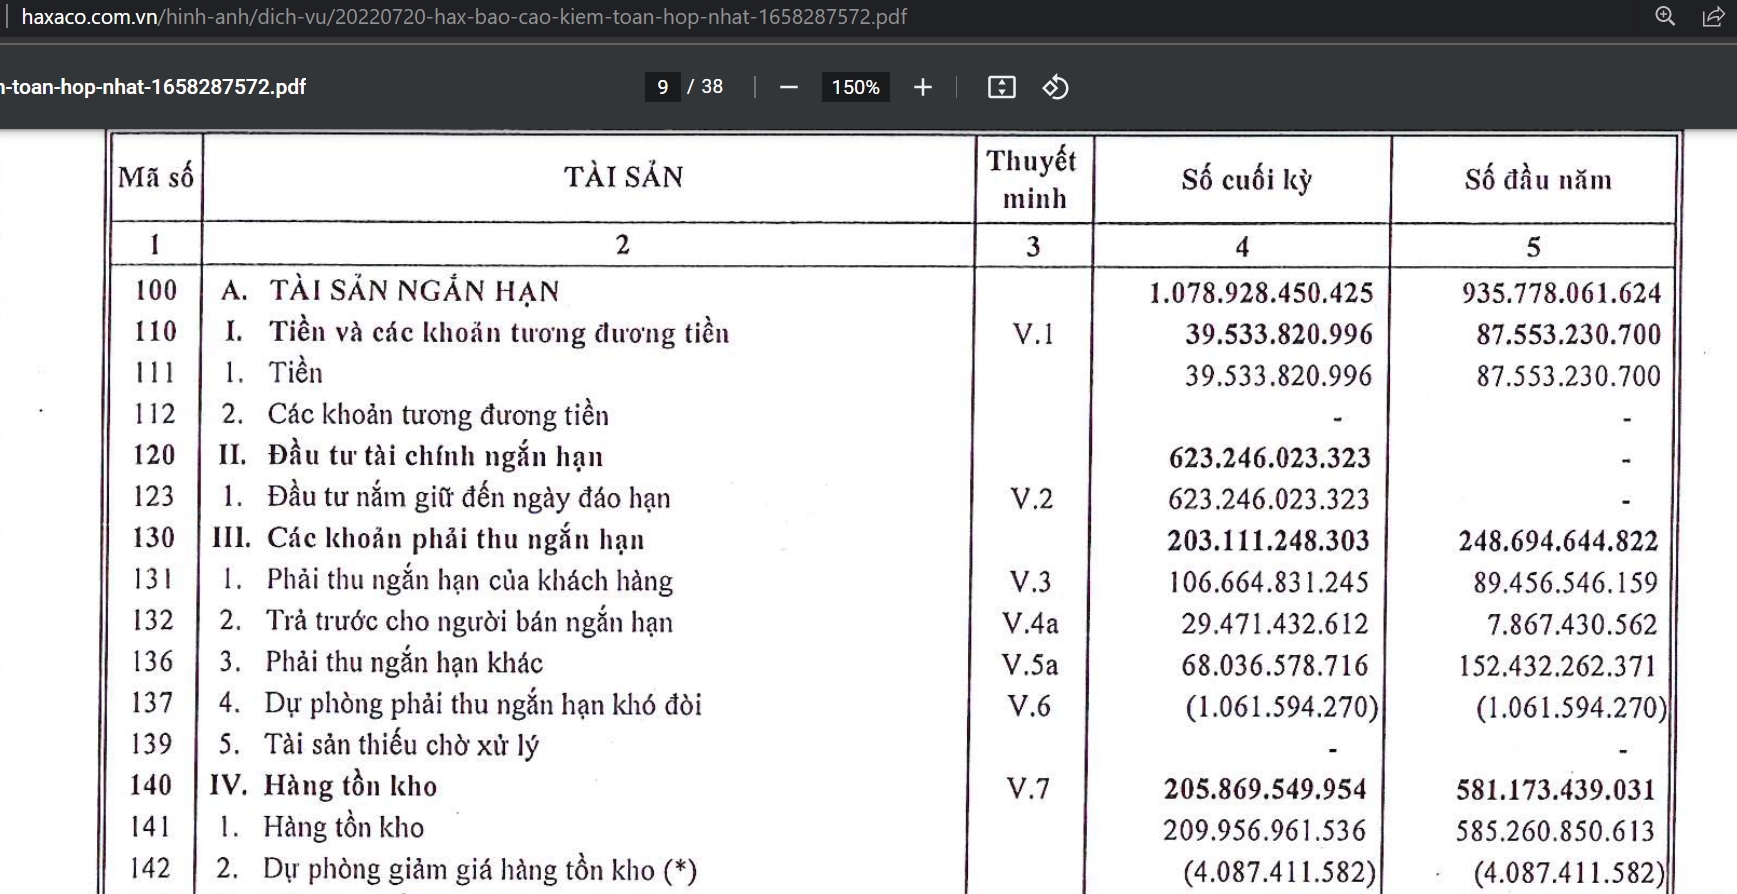Image resolution: width=1737 pixels, height=894 pixels.
Task: Click the 'TÀI SẢN' column header
Action: [624, 177]
